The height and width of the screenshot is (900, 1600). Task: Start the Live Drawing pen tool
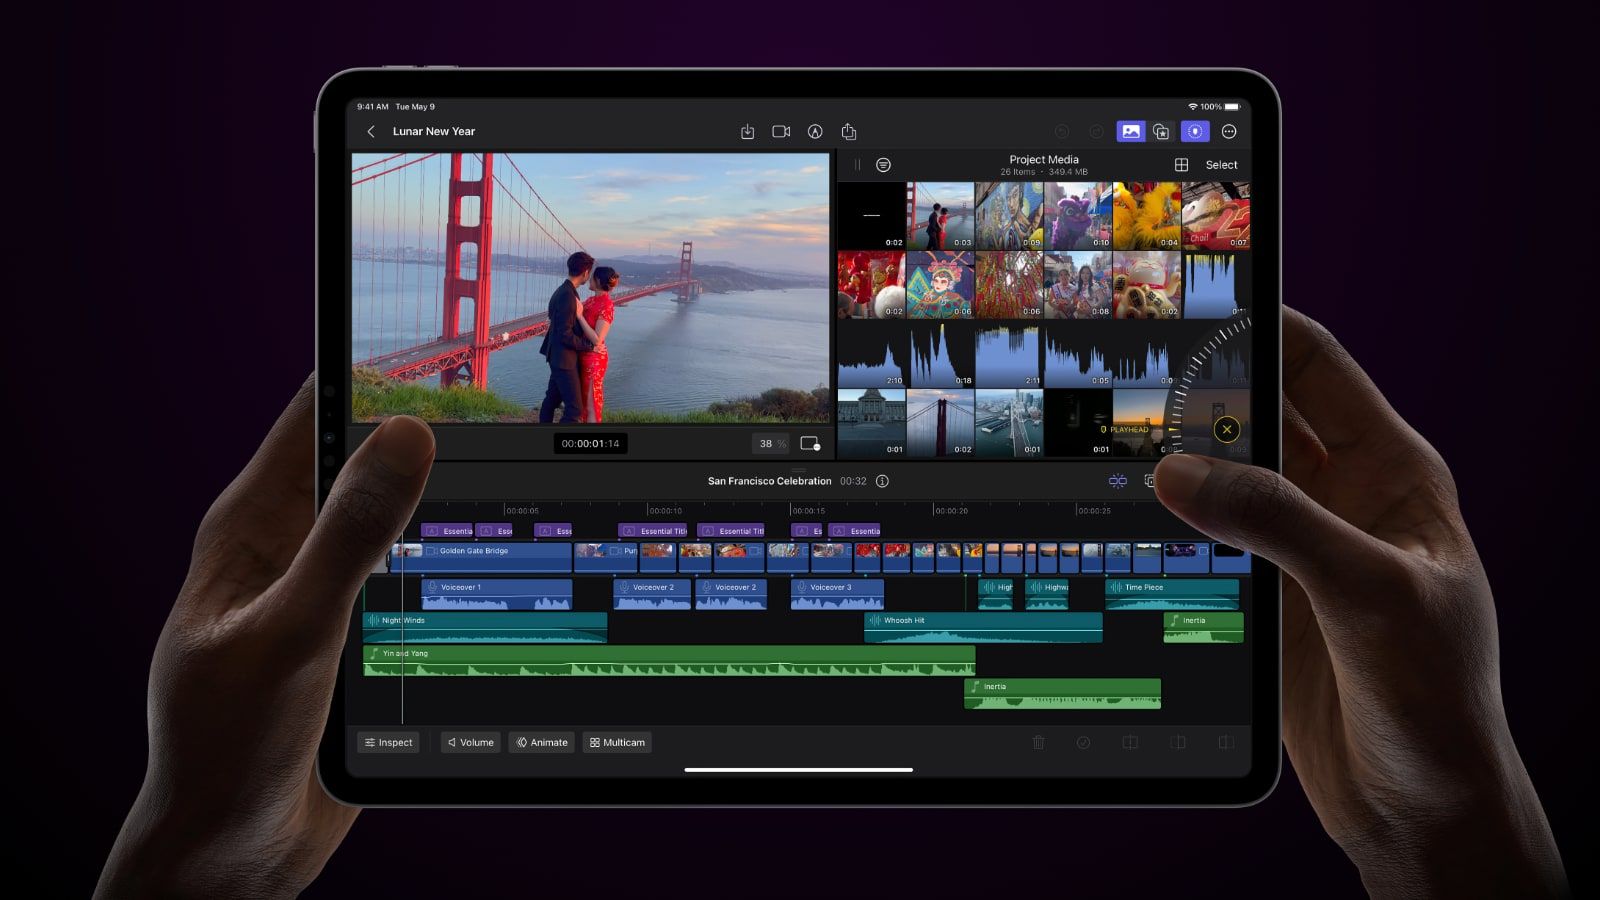point(815,132)
